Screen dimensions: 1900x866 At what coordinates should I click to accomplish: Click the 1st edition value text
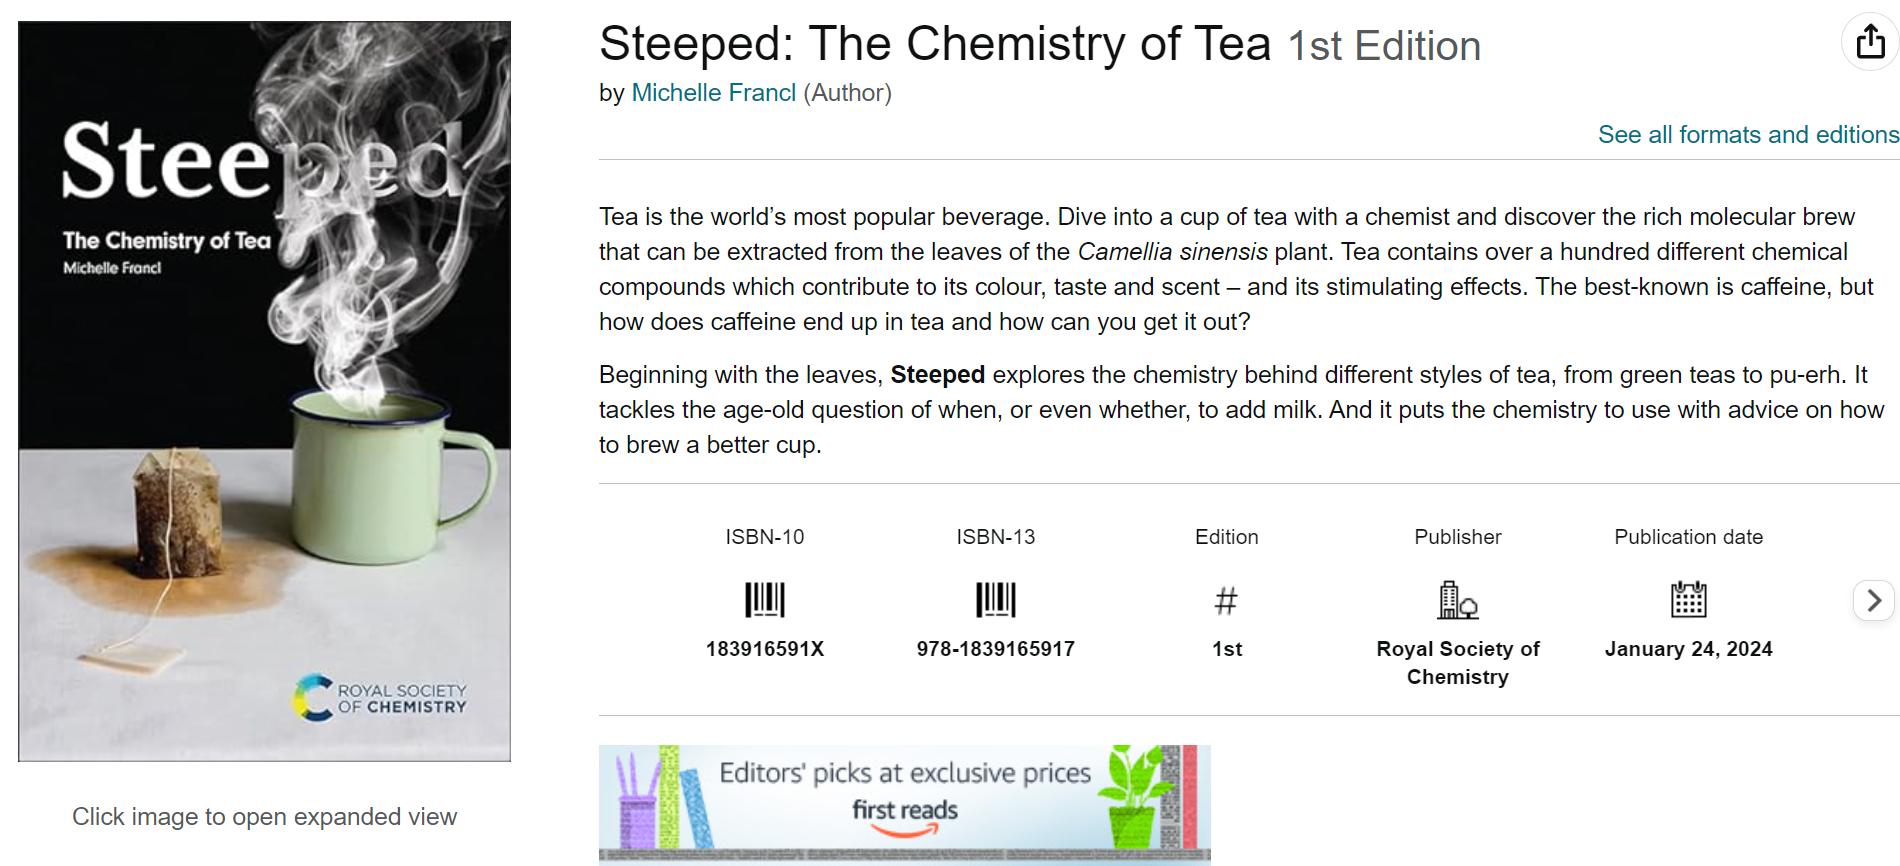(x=1226, y=649)
